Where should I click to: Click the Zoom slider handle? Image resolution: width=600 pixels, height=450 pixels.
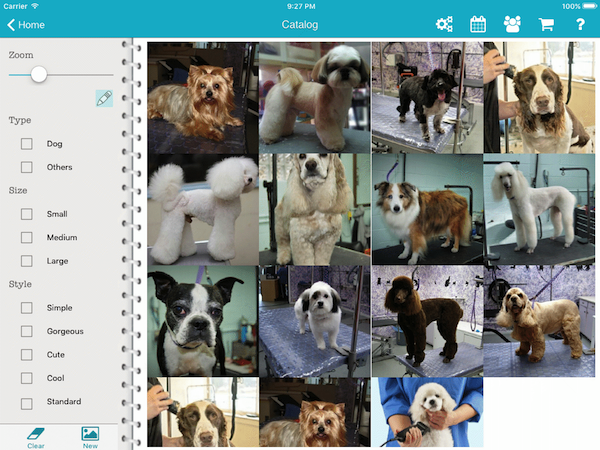(39, 74)
